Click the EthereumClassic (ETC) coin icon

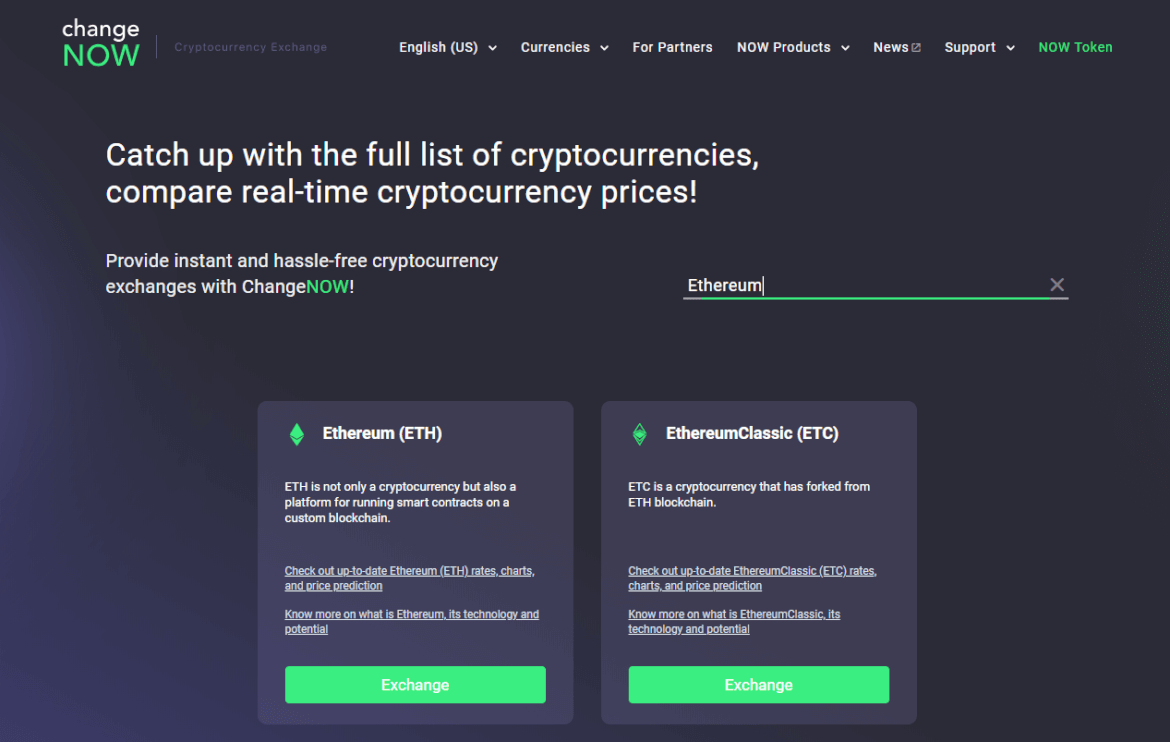pos(639,434)
